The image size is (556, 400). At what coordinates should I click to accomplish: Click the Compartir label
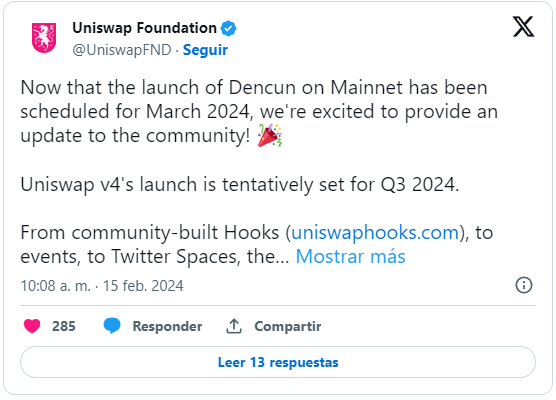coord(288,326)
